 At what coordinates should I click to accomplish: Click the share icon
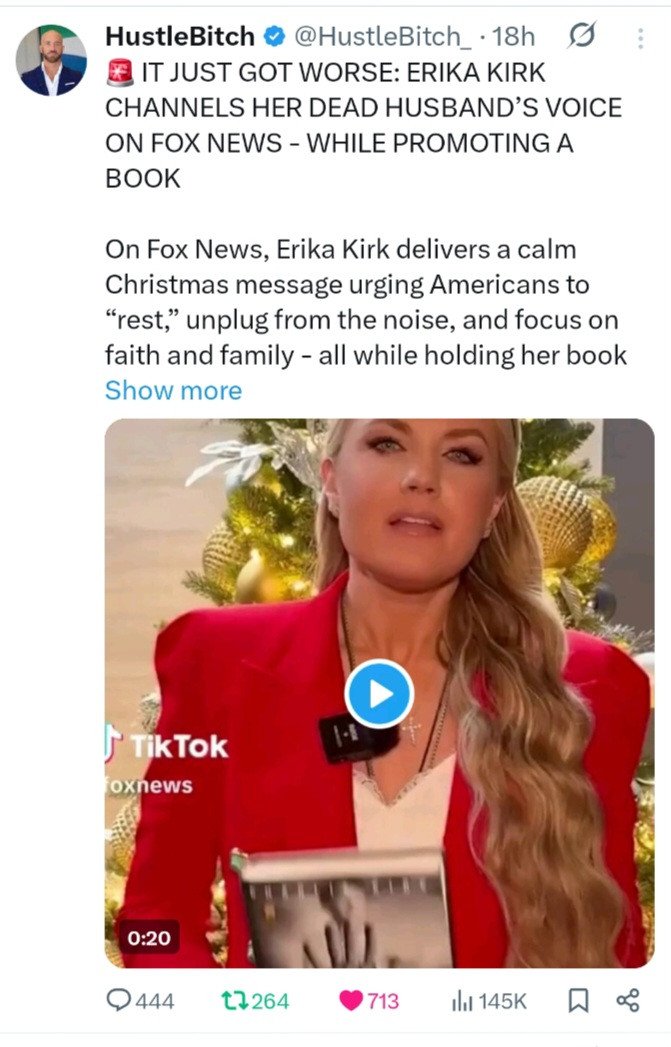click(x=628, y=1000)
